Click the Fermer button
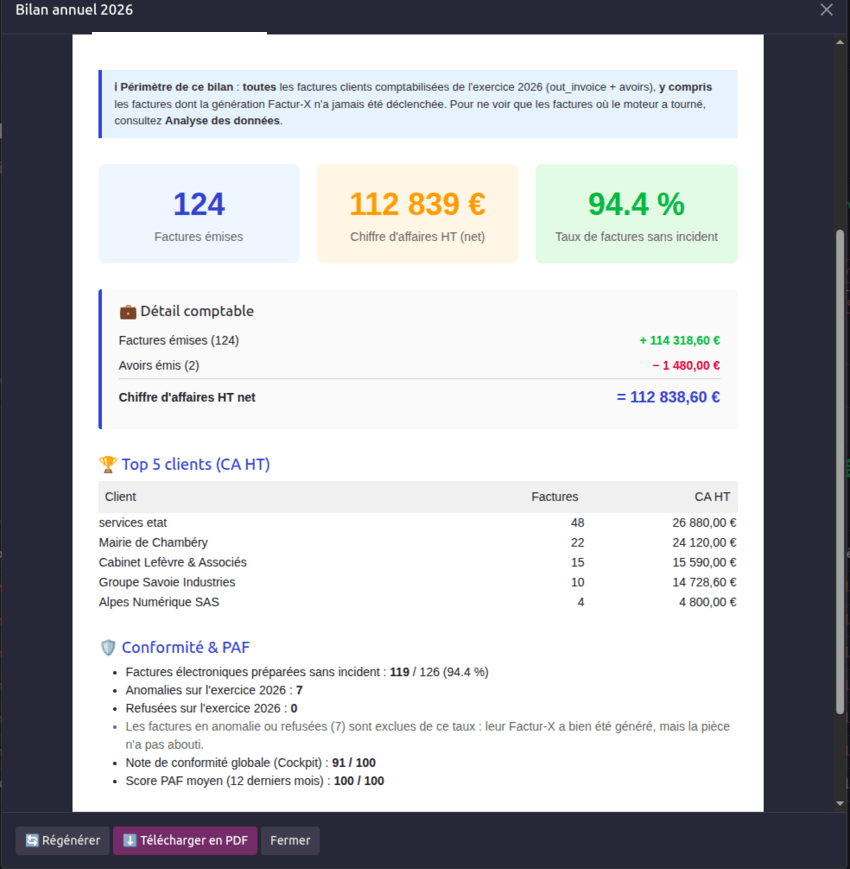Screen dimensions: 850x869 [290, 840]
